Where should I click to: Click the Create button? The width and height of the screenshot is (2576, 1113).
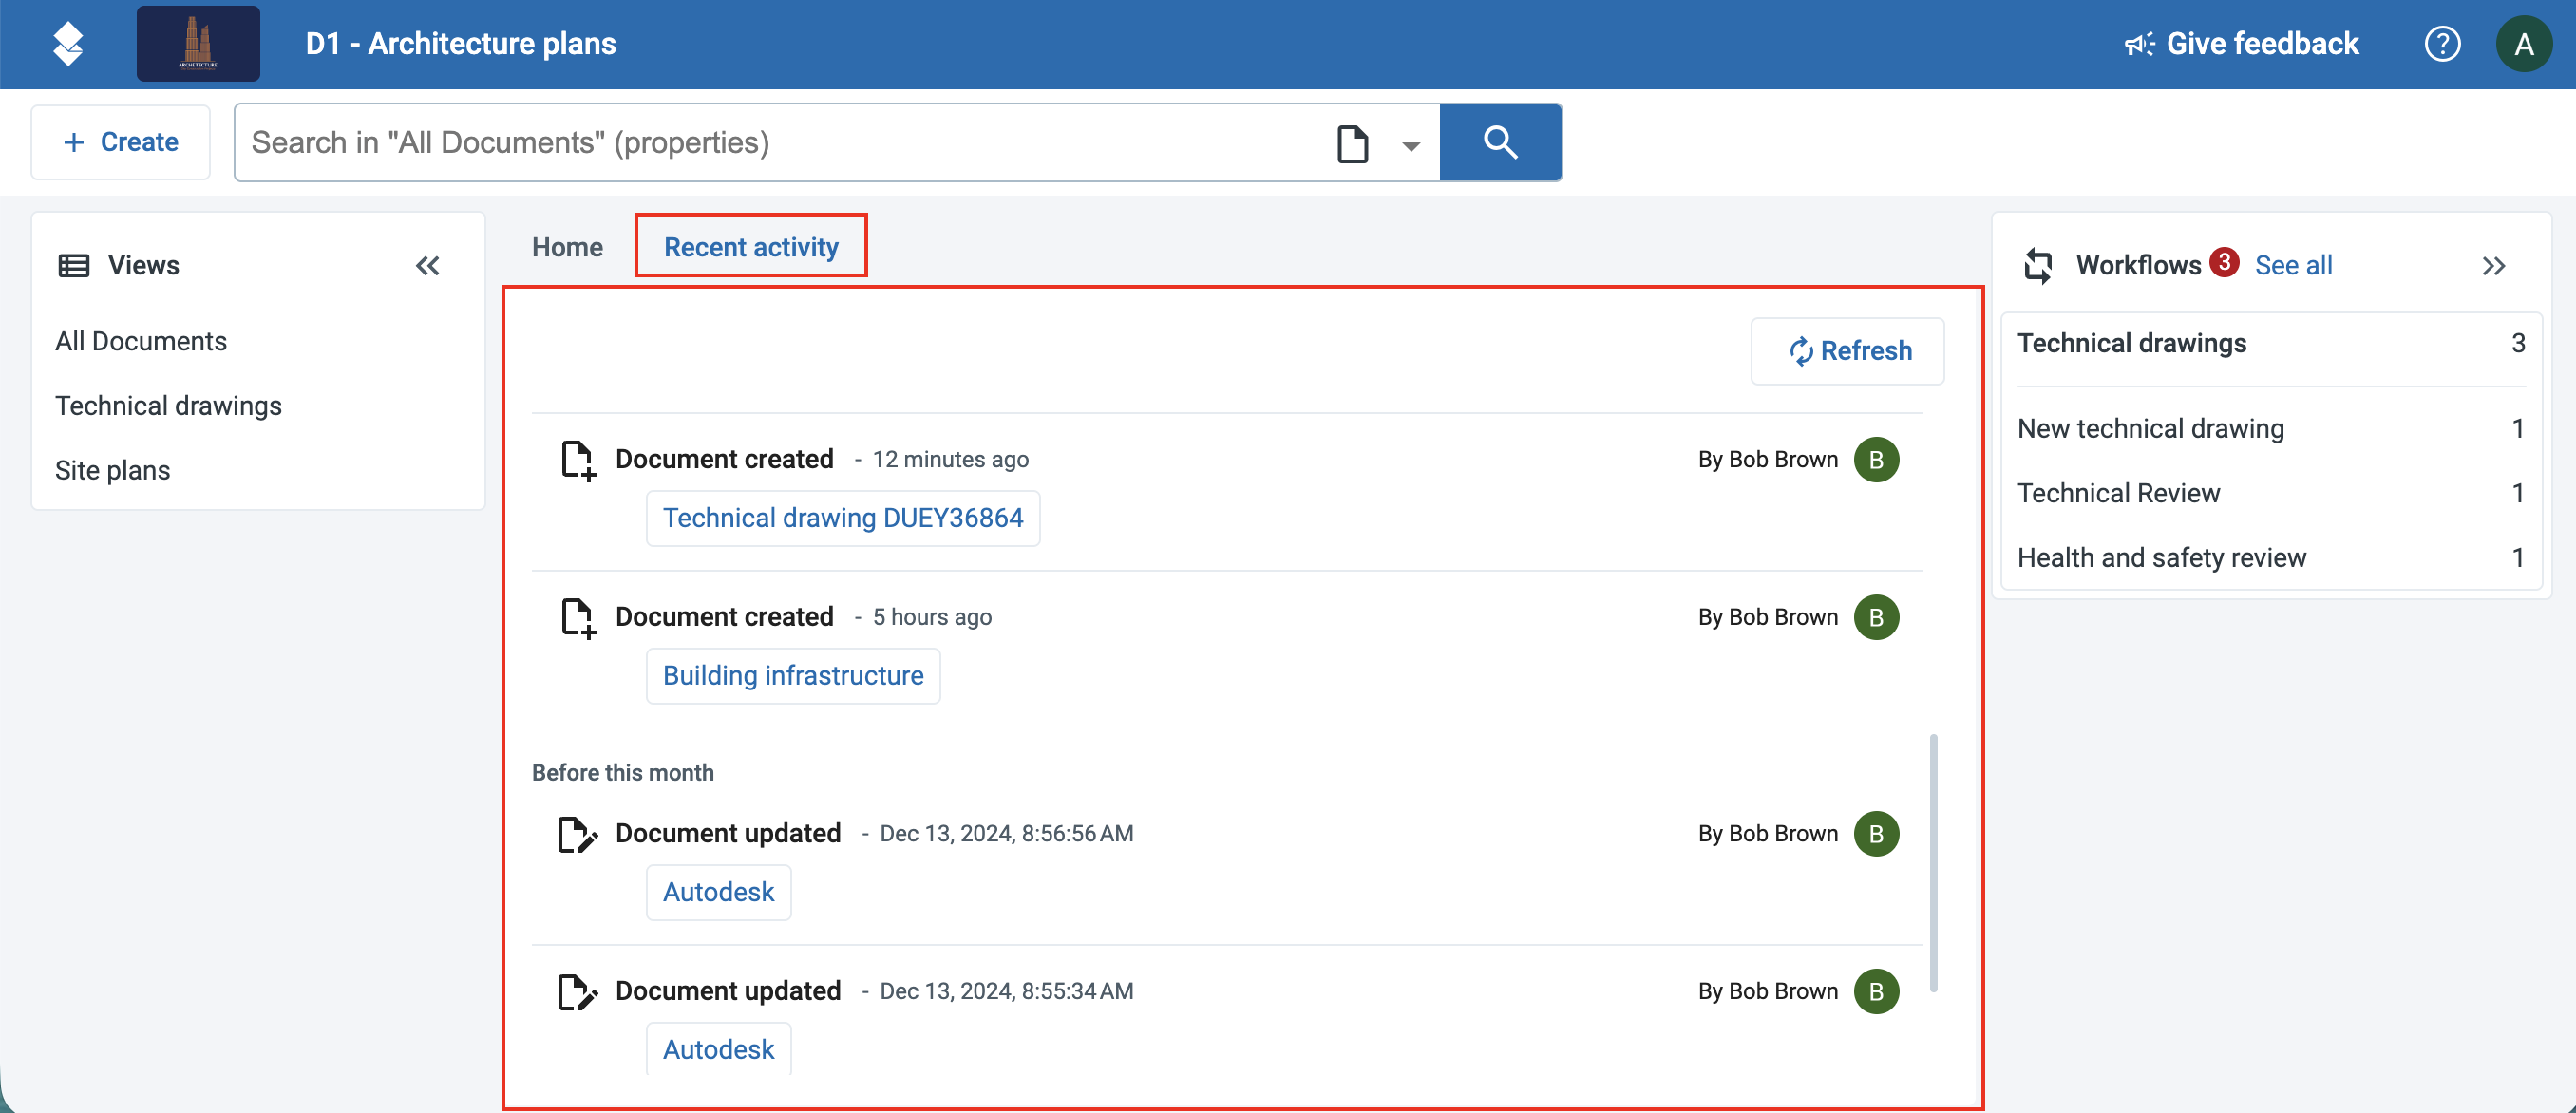coord(121,142)
